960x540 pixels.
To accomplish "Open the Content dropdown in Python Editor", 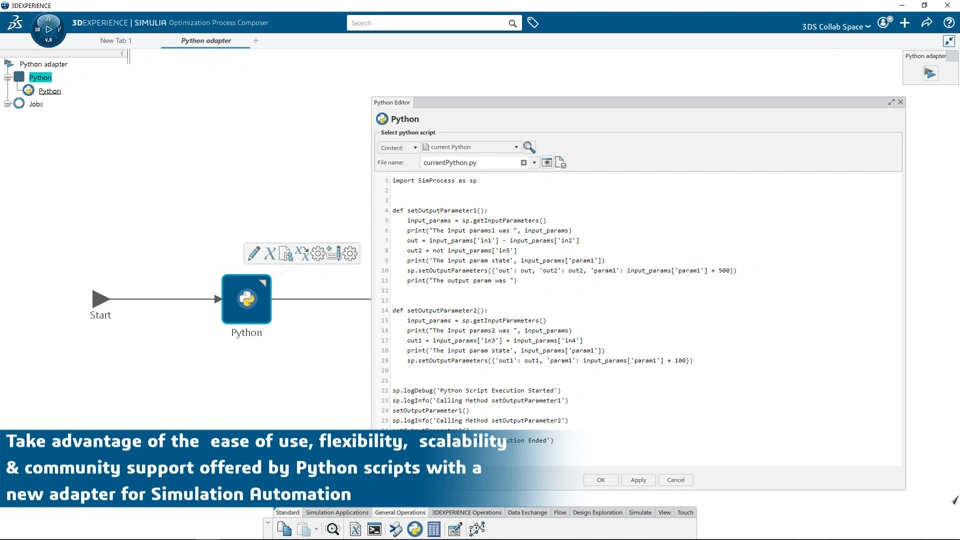I will [399, 148].
